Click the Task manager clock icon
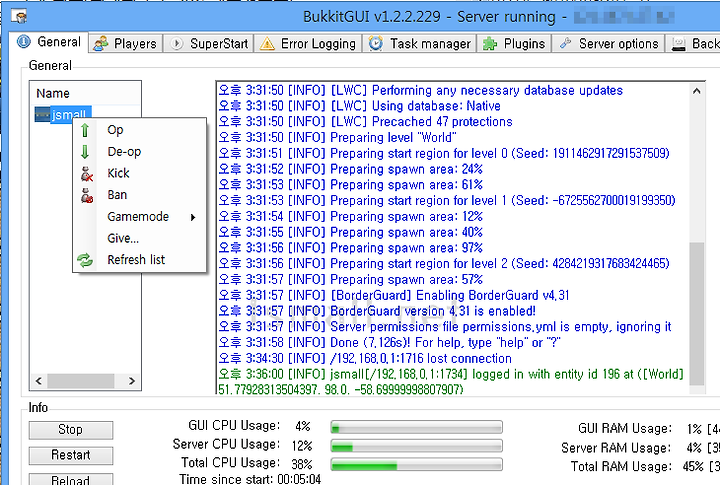This screenshot has width=720, height=485. [x=376, y=43]
